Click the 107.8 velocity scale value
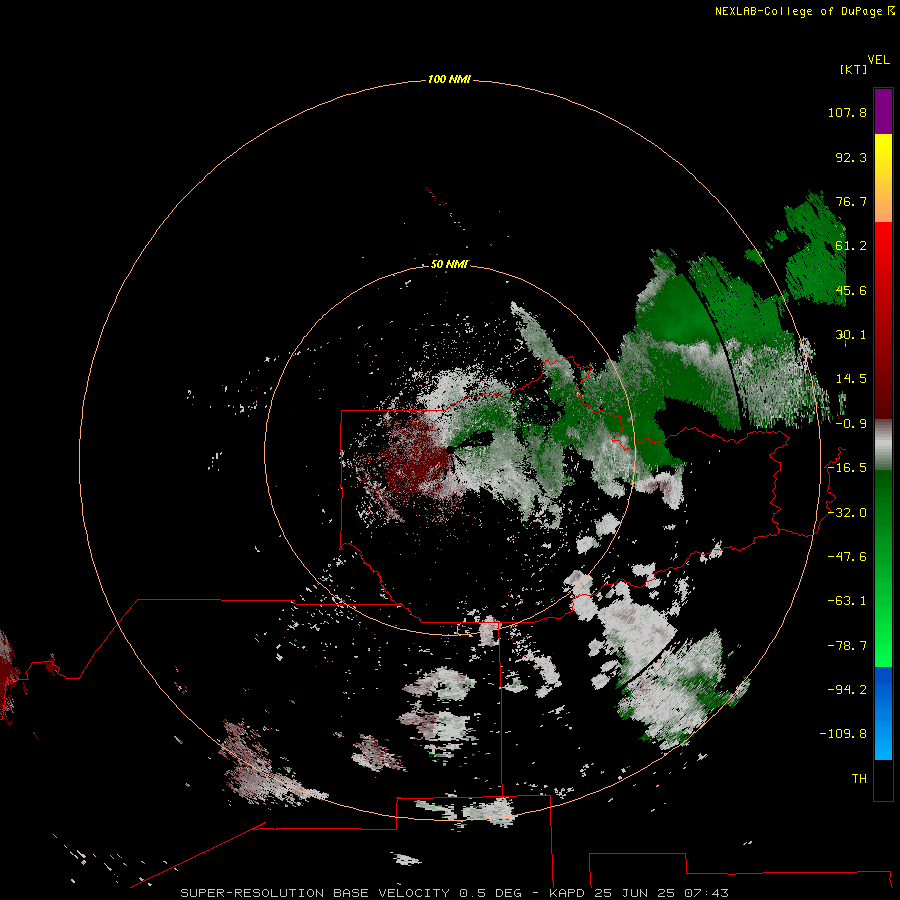Viewport: 900px width, 900px height. click(847, 112)
